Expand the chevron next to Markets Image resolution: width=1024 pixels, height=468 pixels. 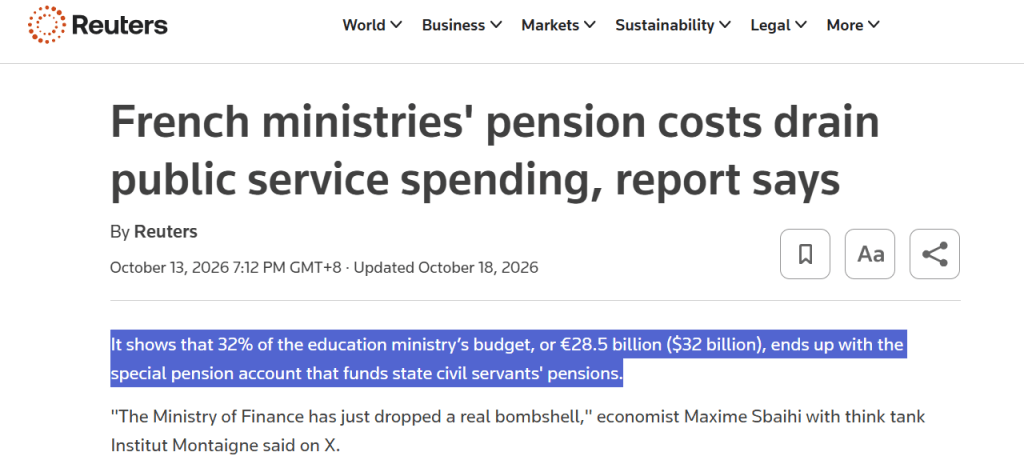[590, 25]
